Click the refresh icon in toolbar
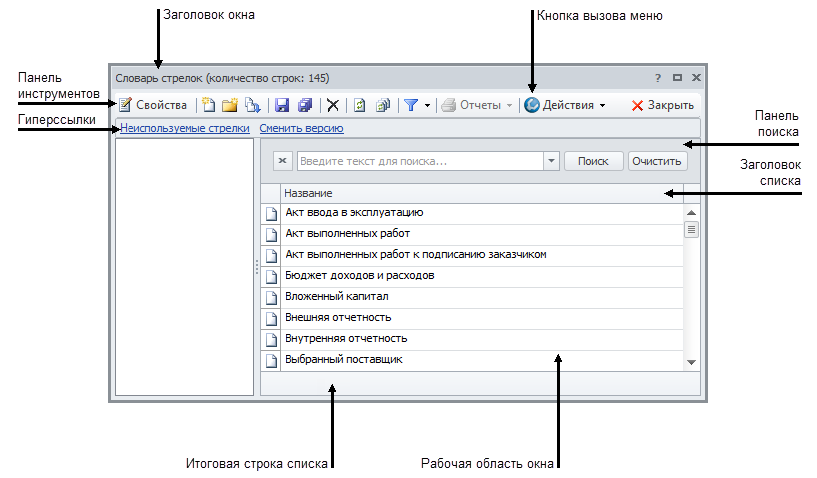 (x=360, y=105)
